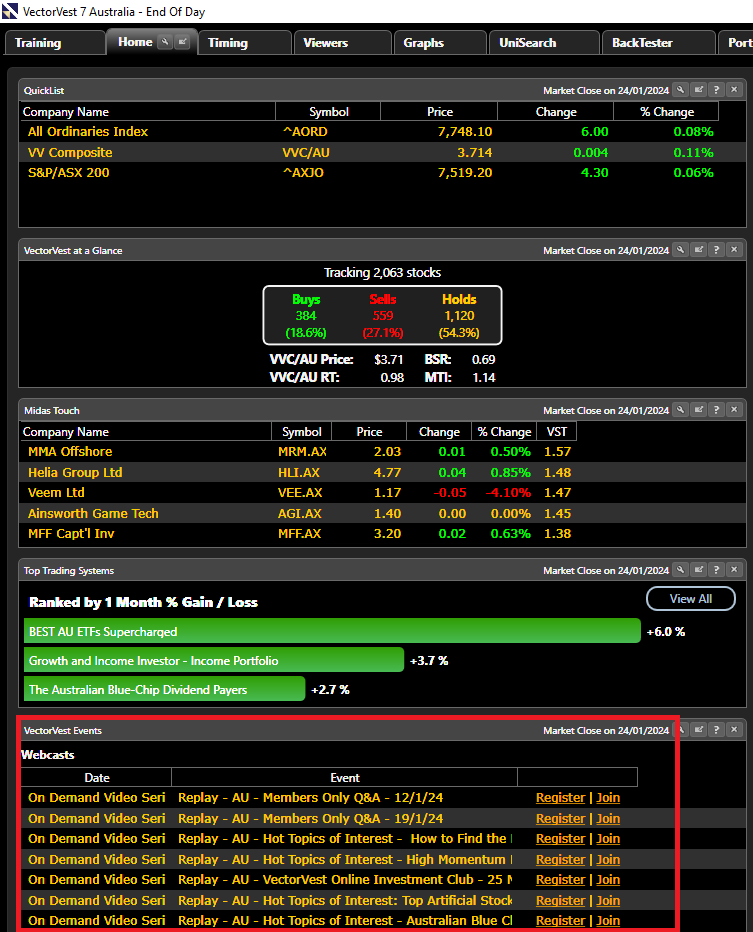This screenshot has height=932, width=753.
Task: Show help for VectorVest Events panel
Action: (x=717, y=729)
